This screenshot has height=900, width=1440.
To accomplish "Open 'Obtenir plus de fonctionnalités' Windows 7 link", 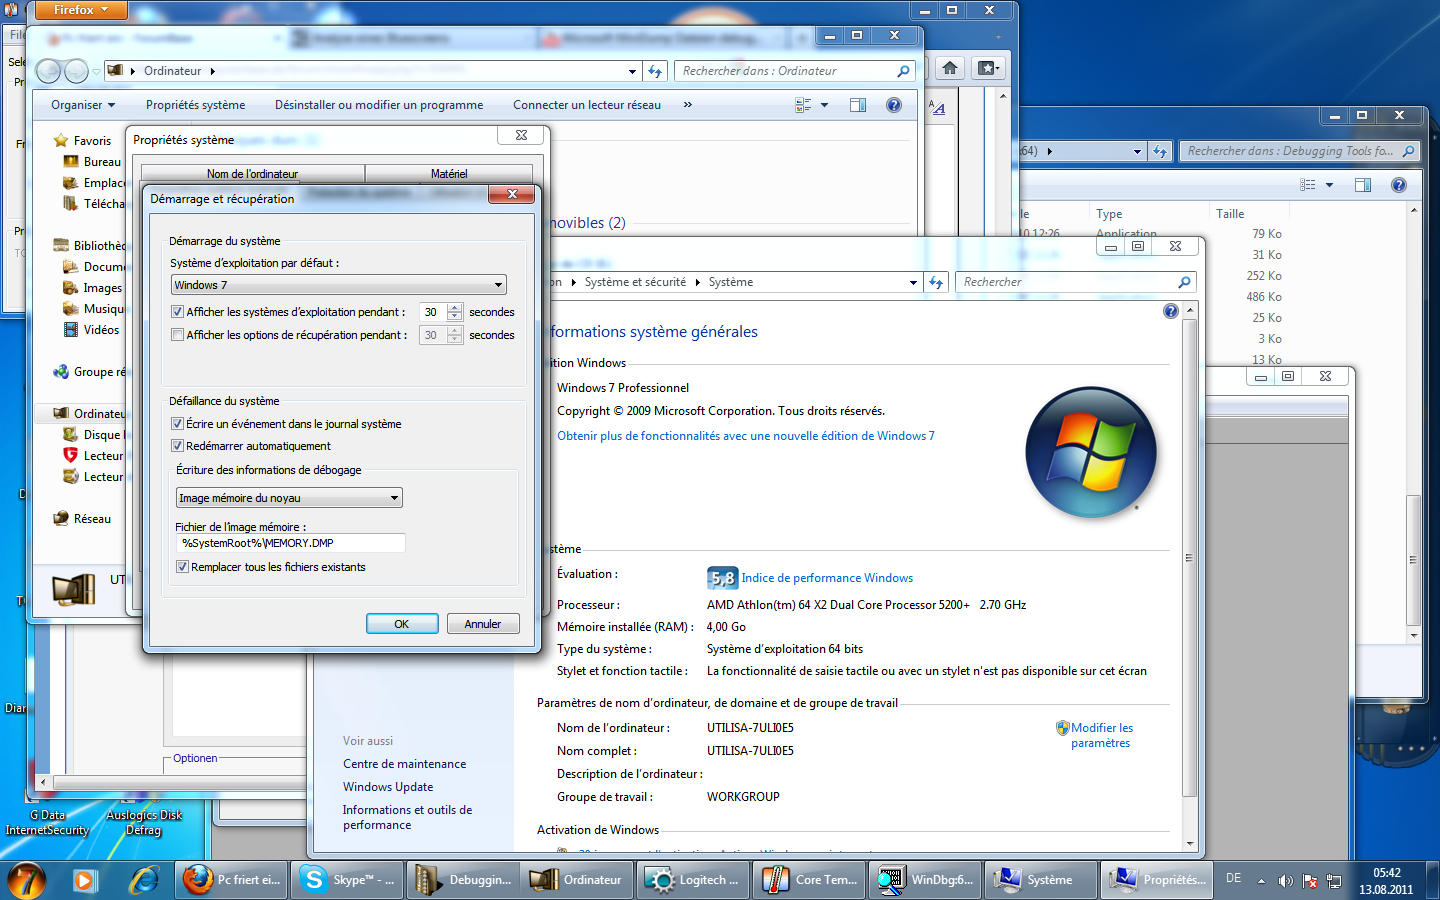I will click(746, 436).
